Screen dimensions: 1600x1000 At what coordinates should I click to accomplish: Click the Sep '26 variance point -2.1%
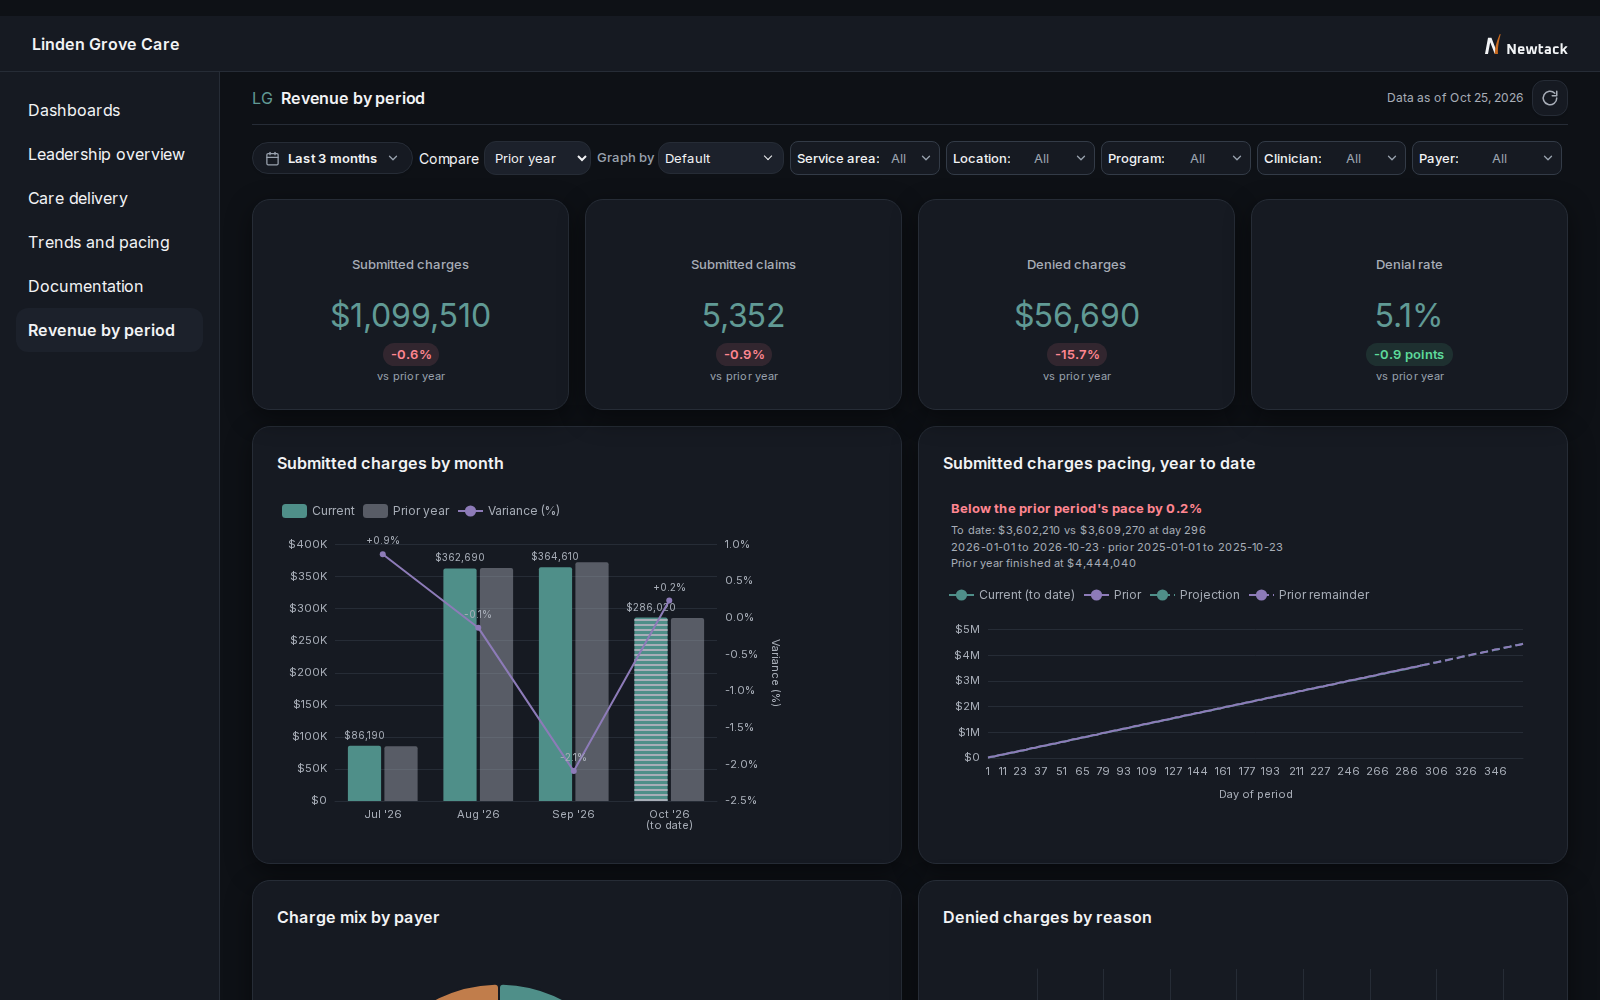[574, 771]
